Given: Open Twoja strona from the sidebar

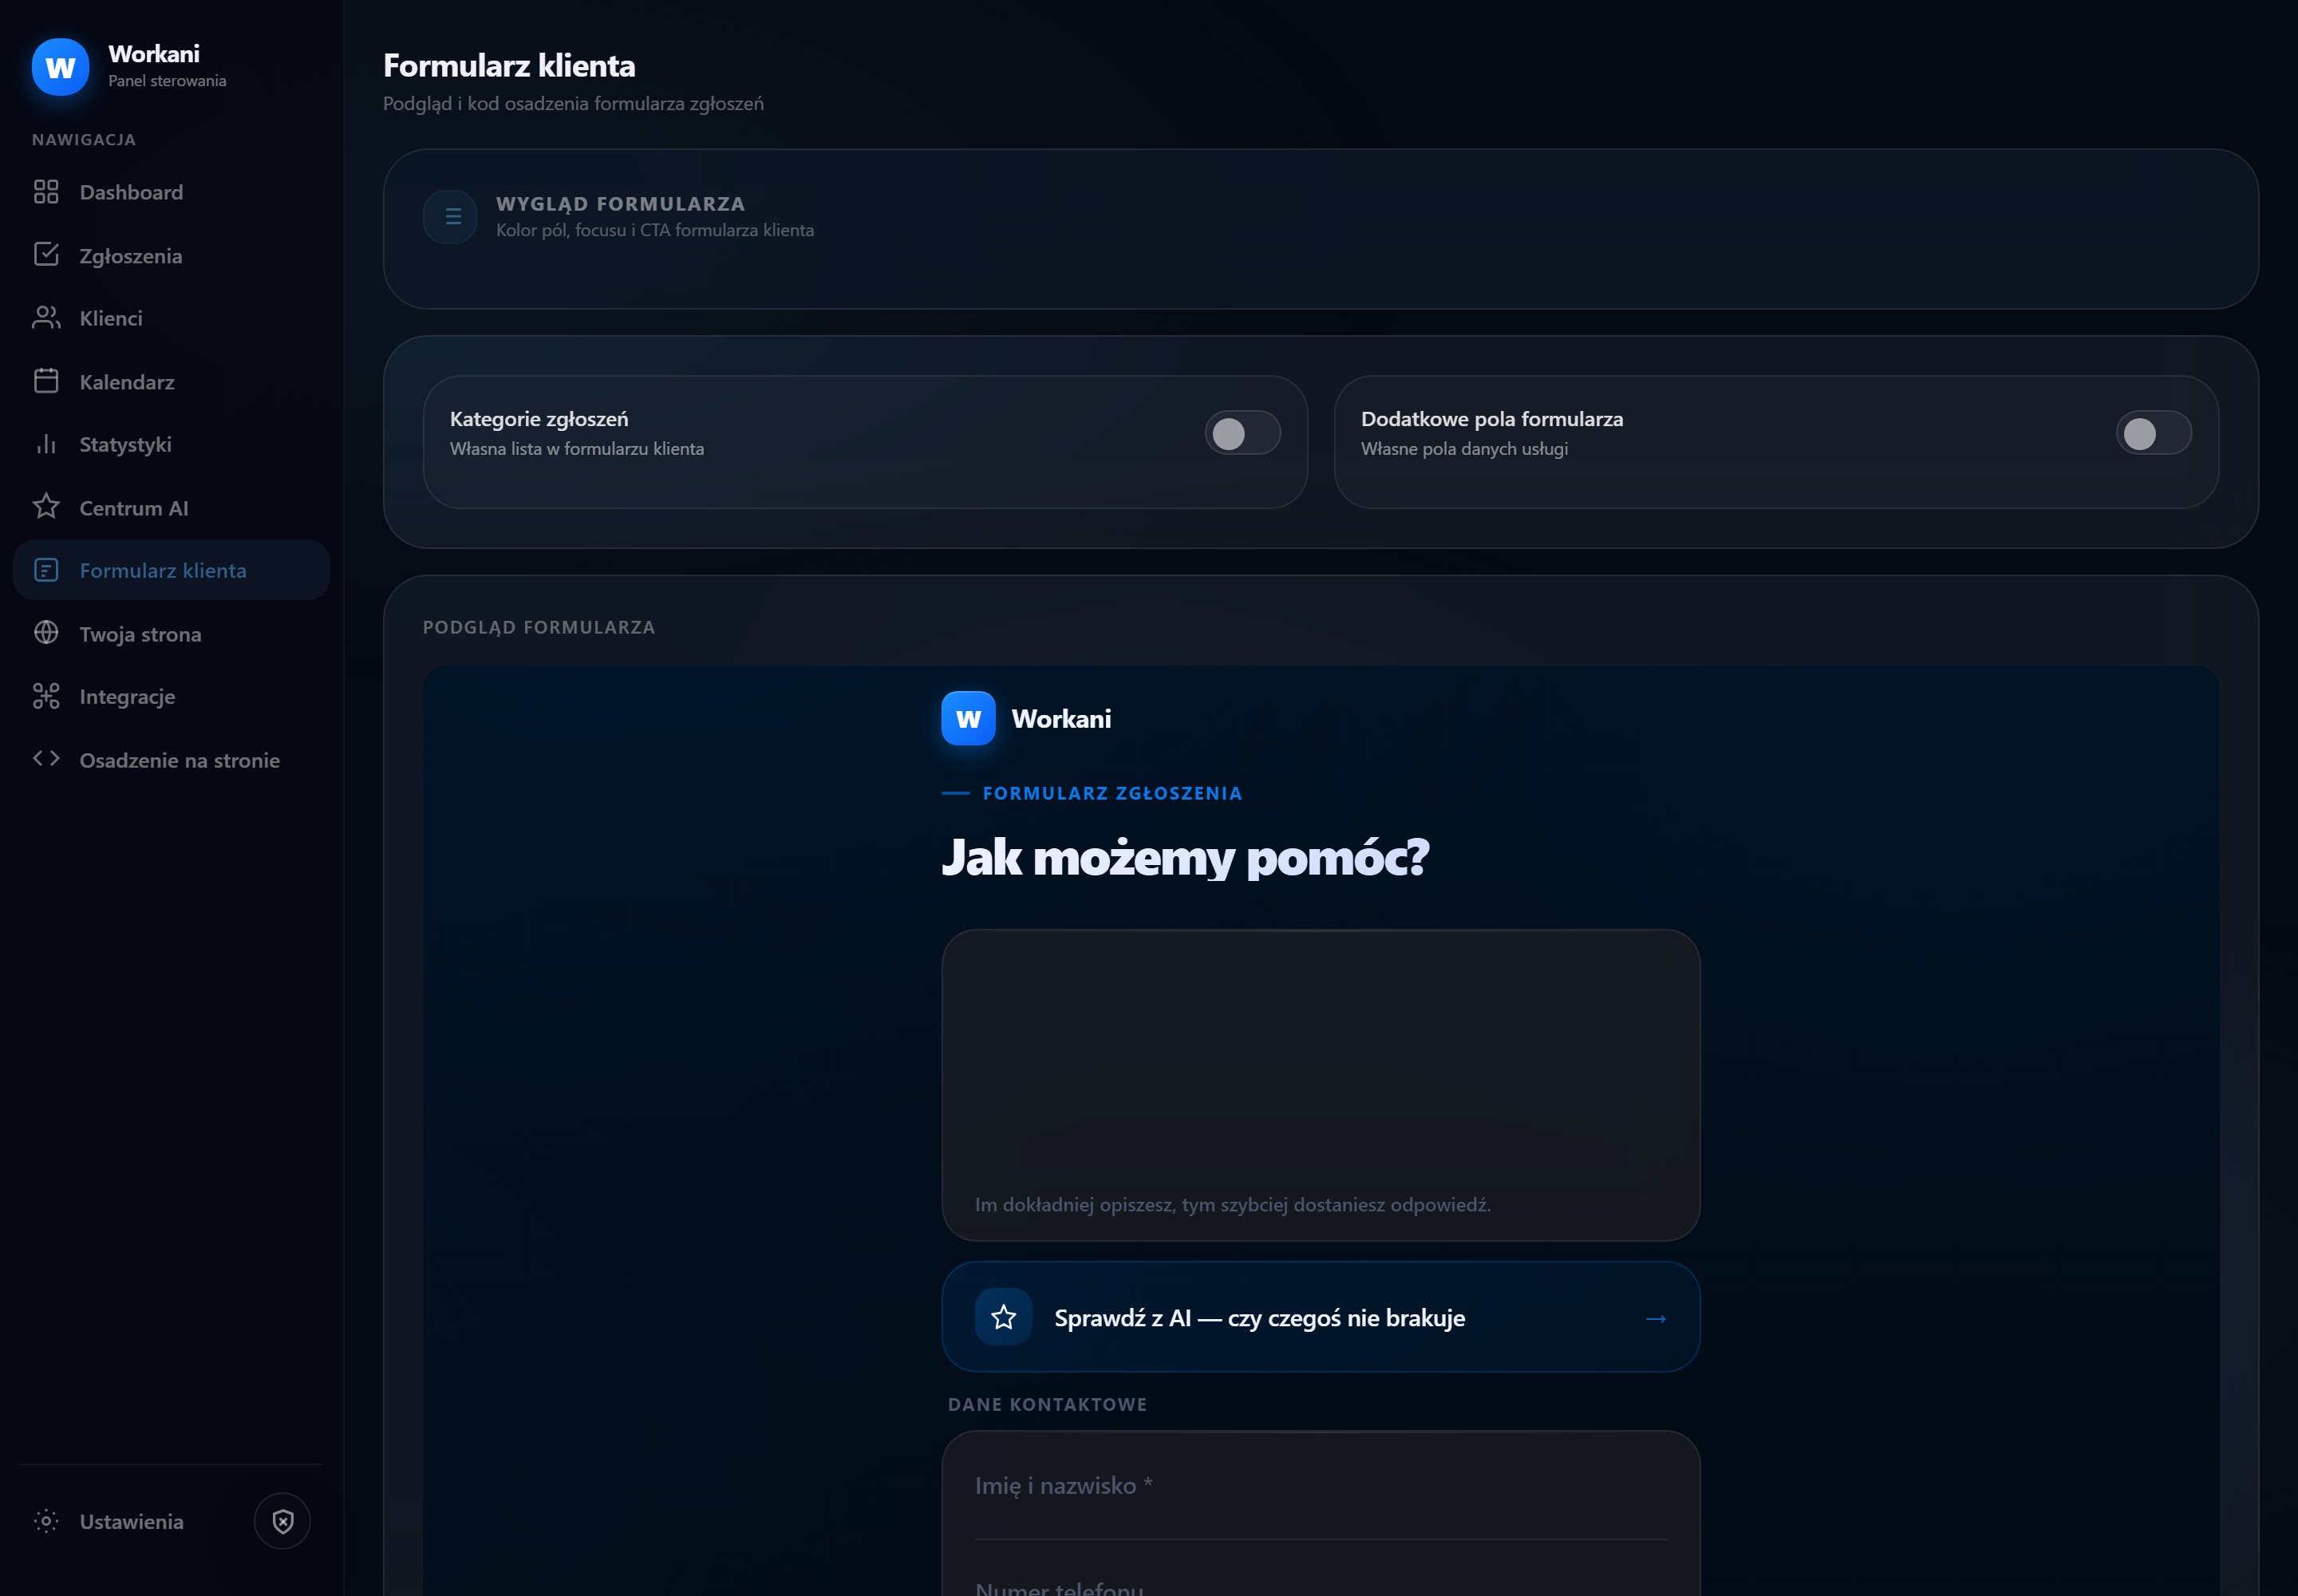Looking at the screenshot, I should tap(171, 633).
